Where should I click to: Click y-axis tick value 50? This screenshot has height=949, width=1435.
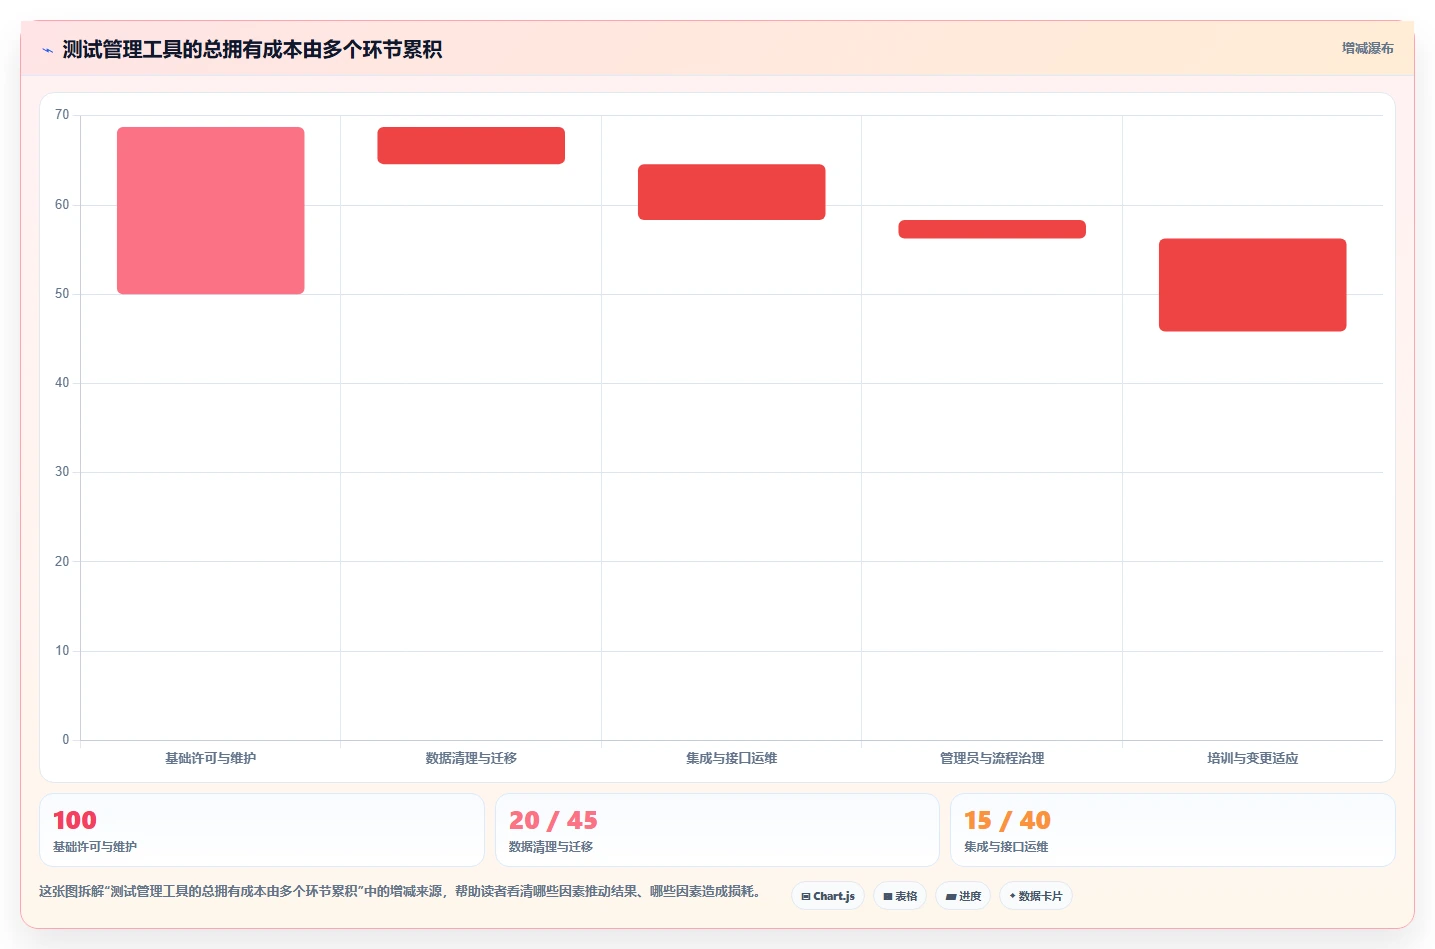(62, 294)
